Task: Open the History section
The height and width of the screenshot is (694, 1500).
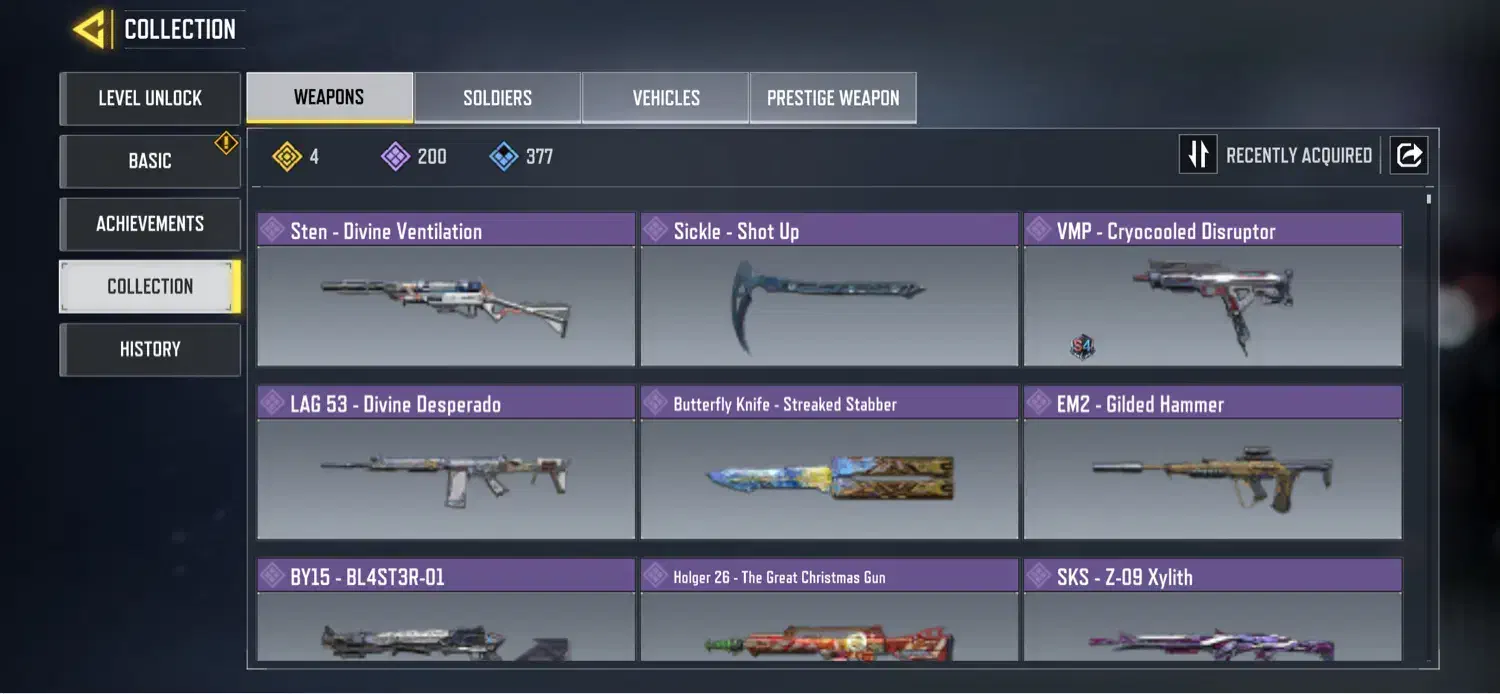Action: (x=150, y=349)
